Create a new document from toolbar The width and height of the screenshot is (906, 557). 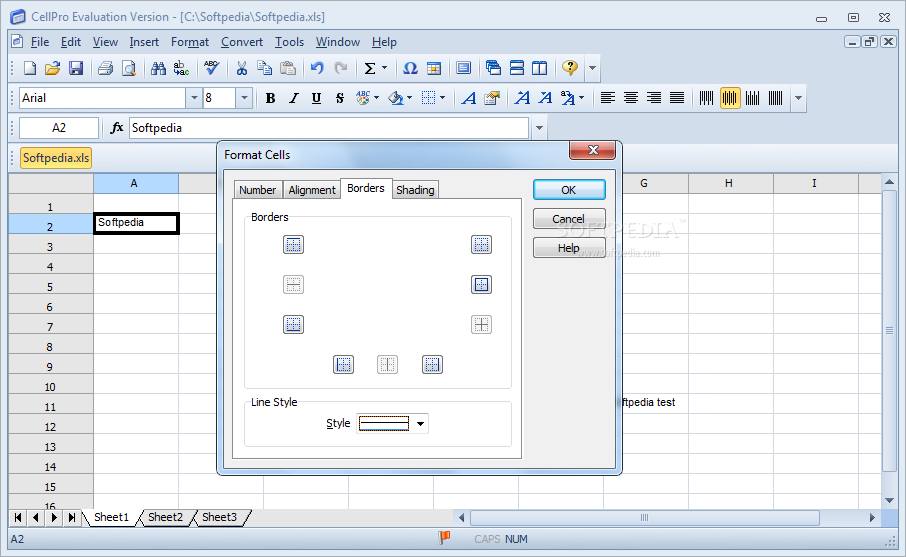pyautogui.click(x=29, y=68)
